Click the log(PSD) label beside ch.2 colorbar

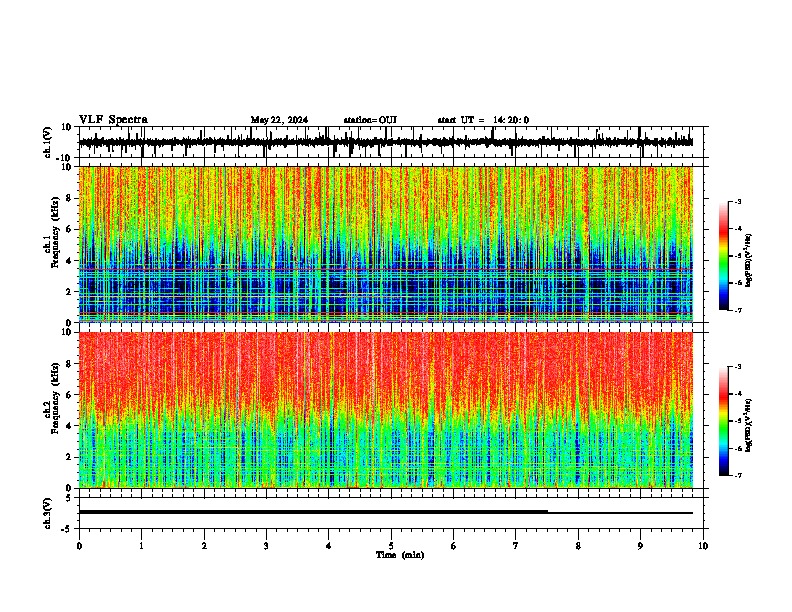[749, 425]
